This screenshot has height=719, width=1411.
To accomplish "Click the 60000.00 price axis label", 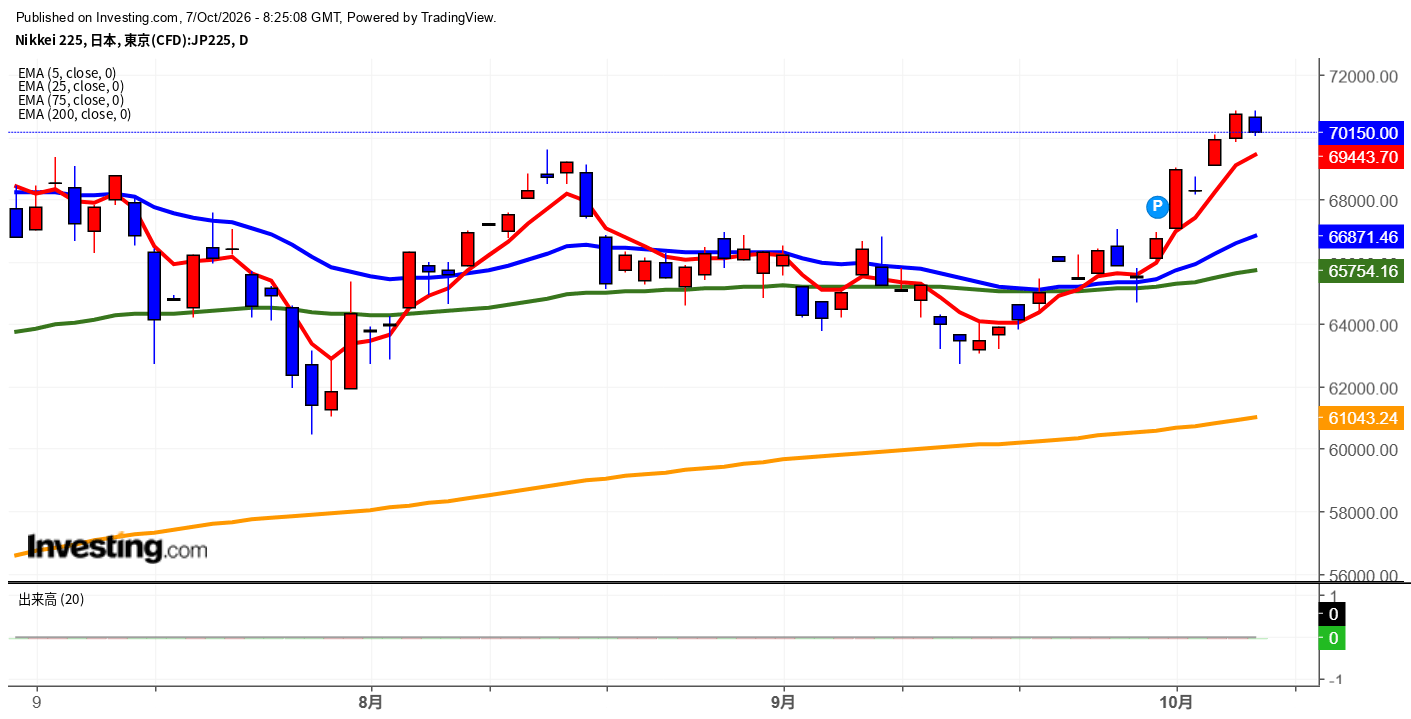I will pyautogui.click(x=1362, y=450).
